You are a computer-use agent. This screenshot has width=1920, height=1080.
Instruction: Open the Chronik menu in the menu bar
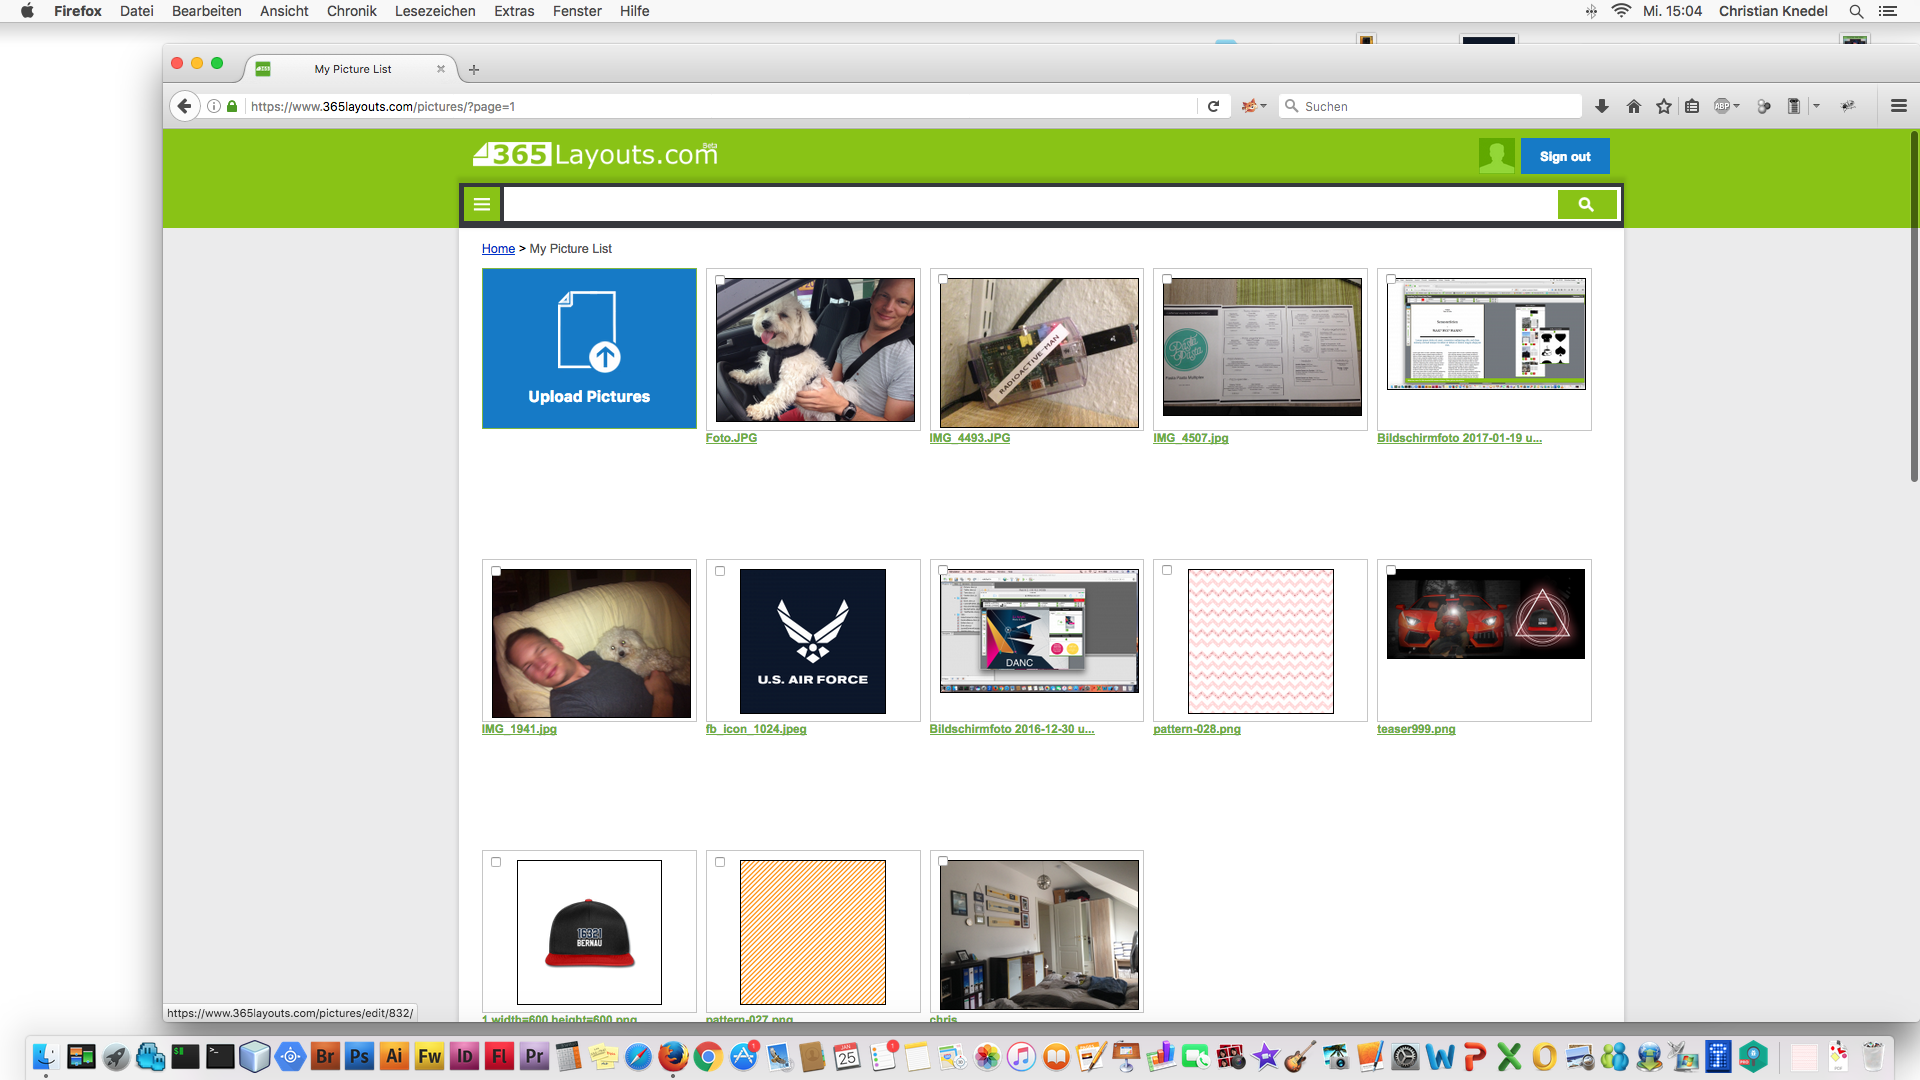click(x=351, y=11)
